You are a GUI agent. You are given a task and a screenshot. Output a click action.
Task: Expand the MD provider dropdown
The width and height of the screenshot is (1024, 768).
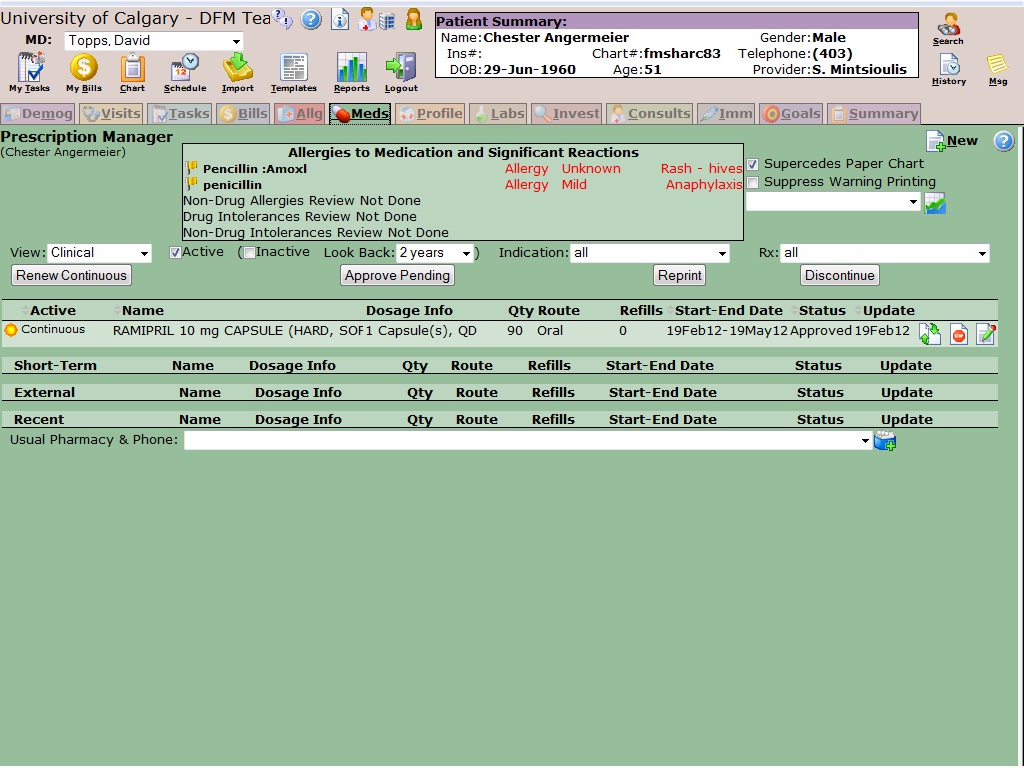pos(154,41)
